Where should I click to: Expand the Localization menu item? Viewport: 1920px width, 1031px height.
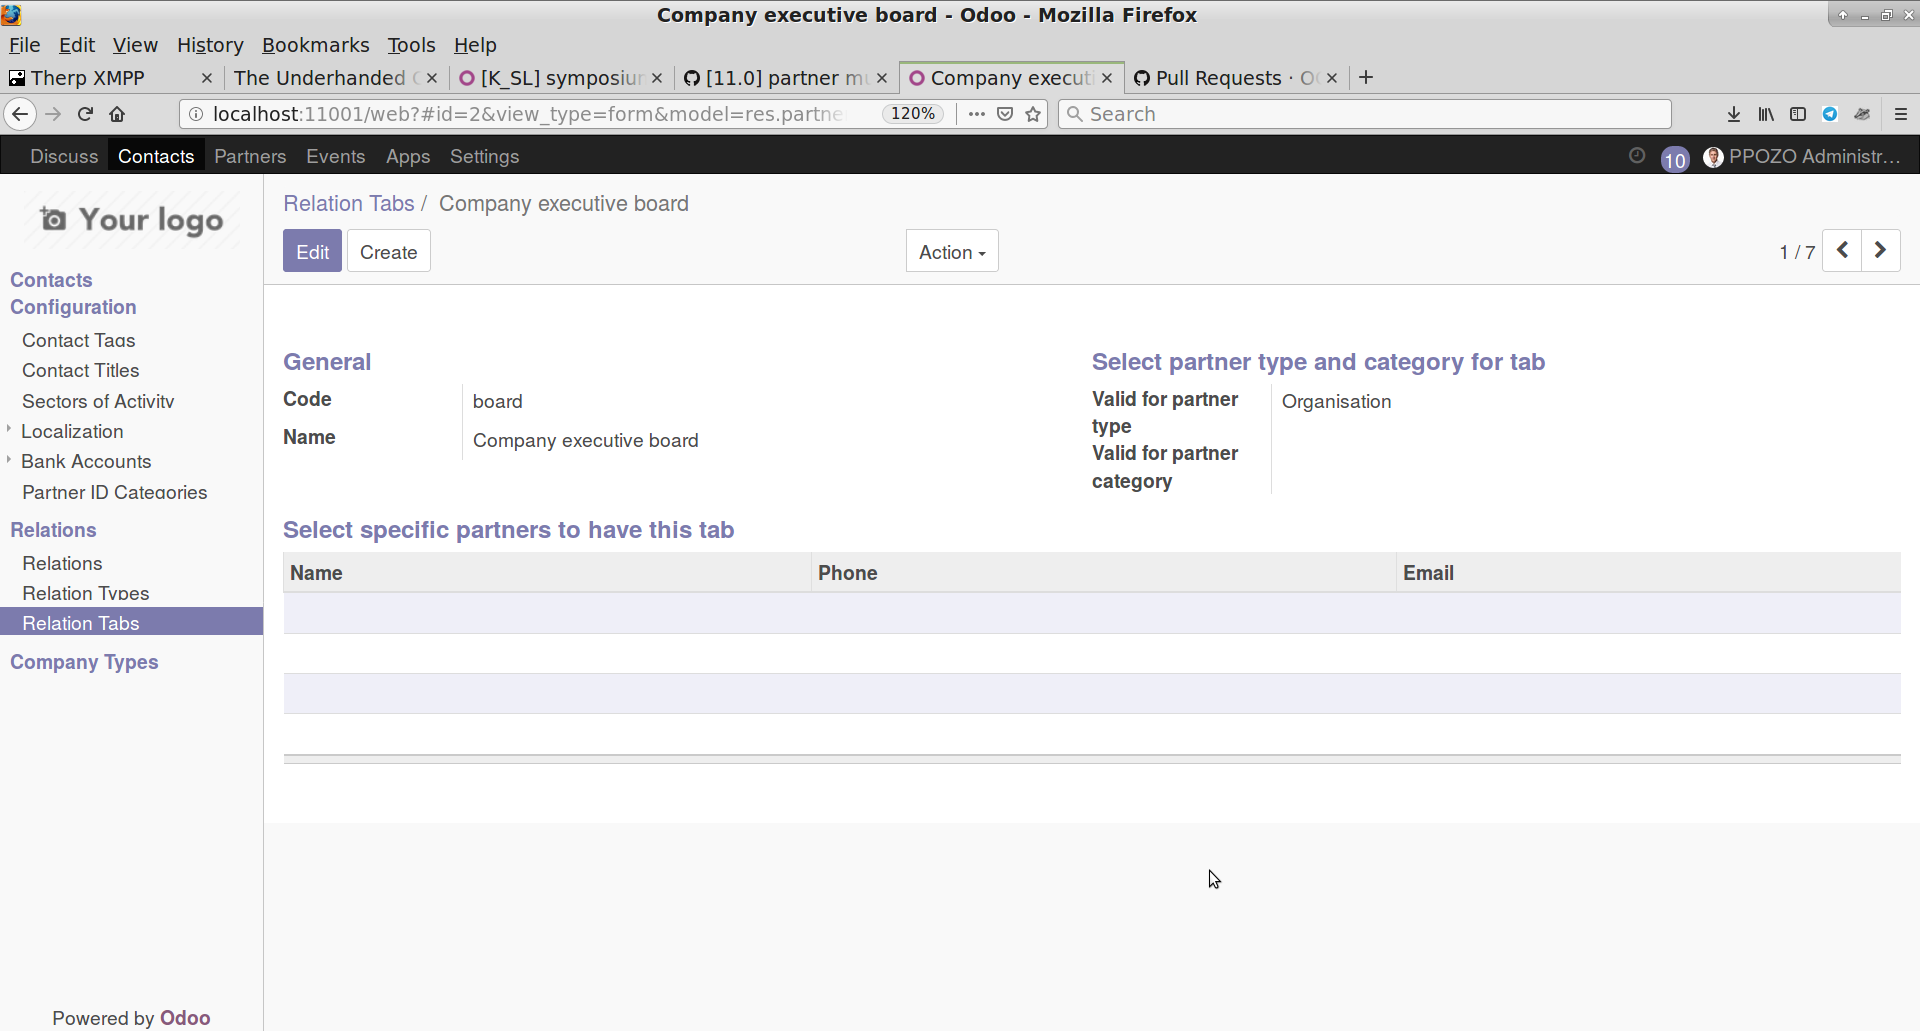click(x=72, y=431)
